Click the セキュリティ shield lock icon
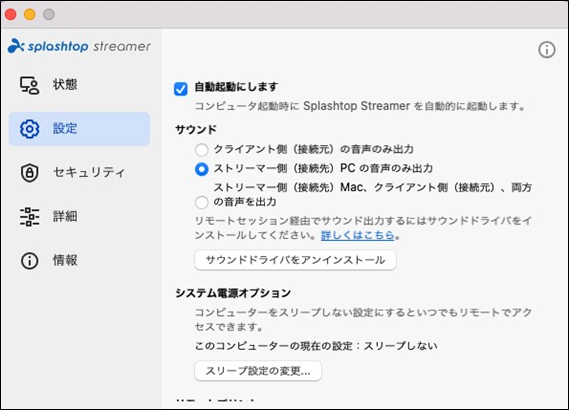Screen dimensions: 569x410 coord(29,173)
